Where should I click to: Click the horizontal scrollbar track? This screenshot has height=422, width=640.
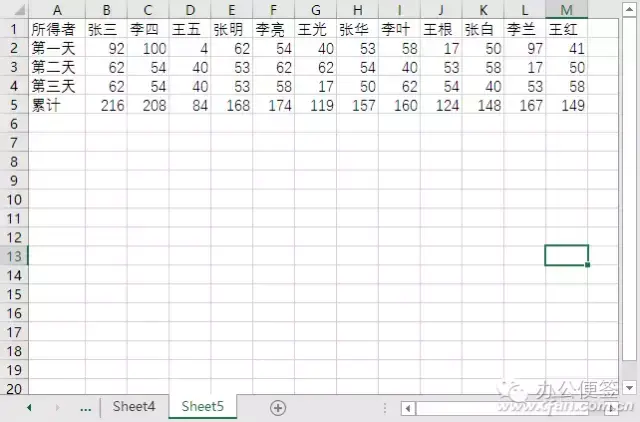click(510, 408)
